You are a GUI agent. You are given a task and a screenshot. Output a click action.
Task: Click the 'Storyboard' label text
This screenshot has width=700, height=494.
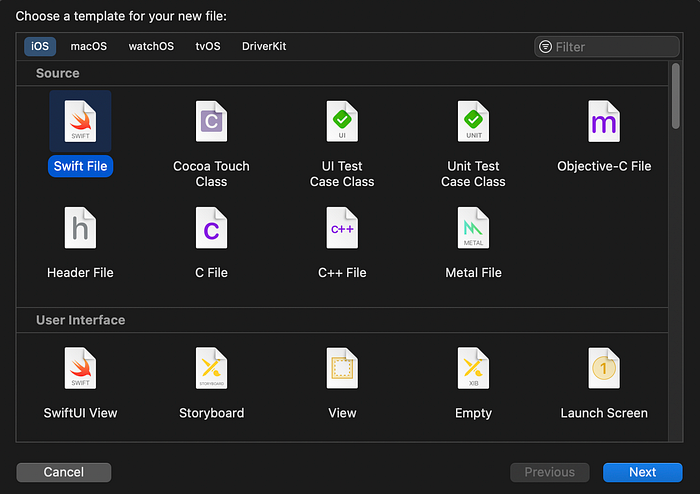tap(211, 413)
